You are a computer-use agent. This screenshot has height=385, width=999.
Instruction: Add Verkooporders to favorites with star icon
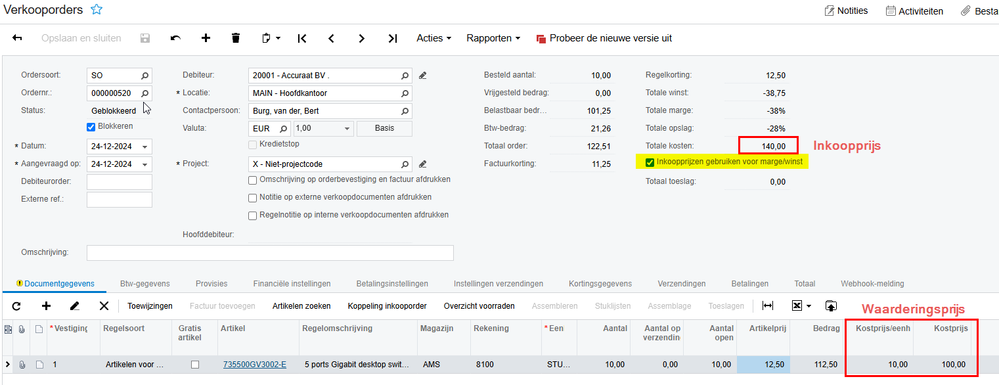point(96,10)
